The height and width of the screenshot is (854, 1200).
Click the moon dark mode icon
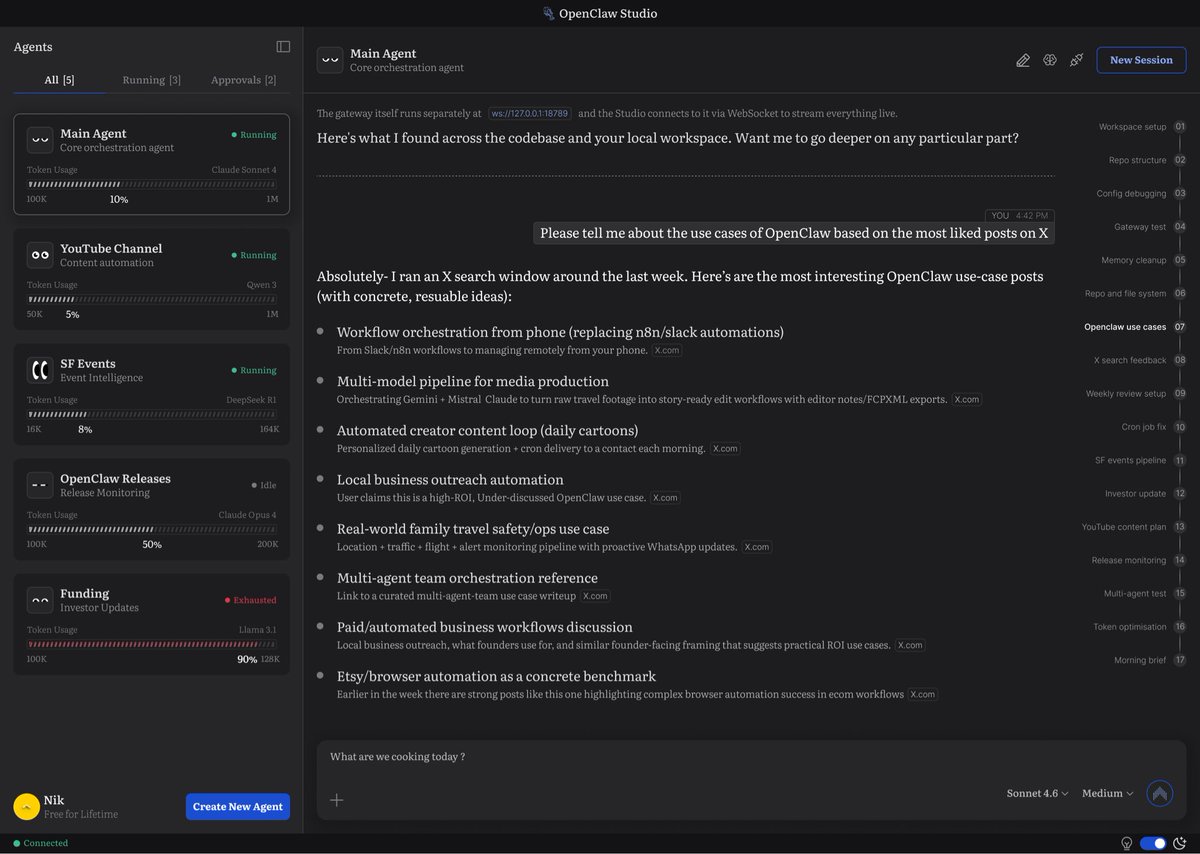pos(1179,843)
